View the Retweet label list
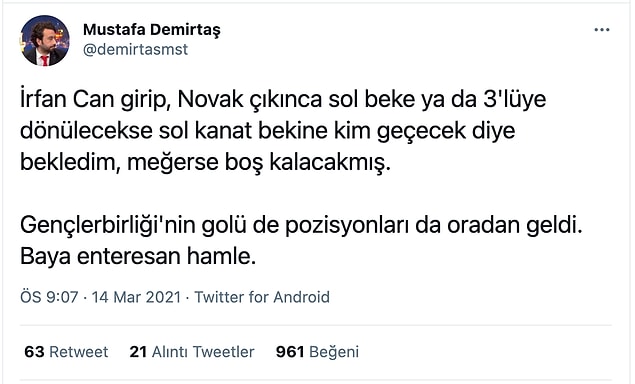Screen dimensions: 635x384 click(x=79, y=352)
